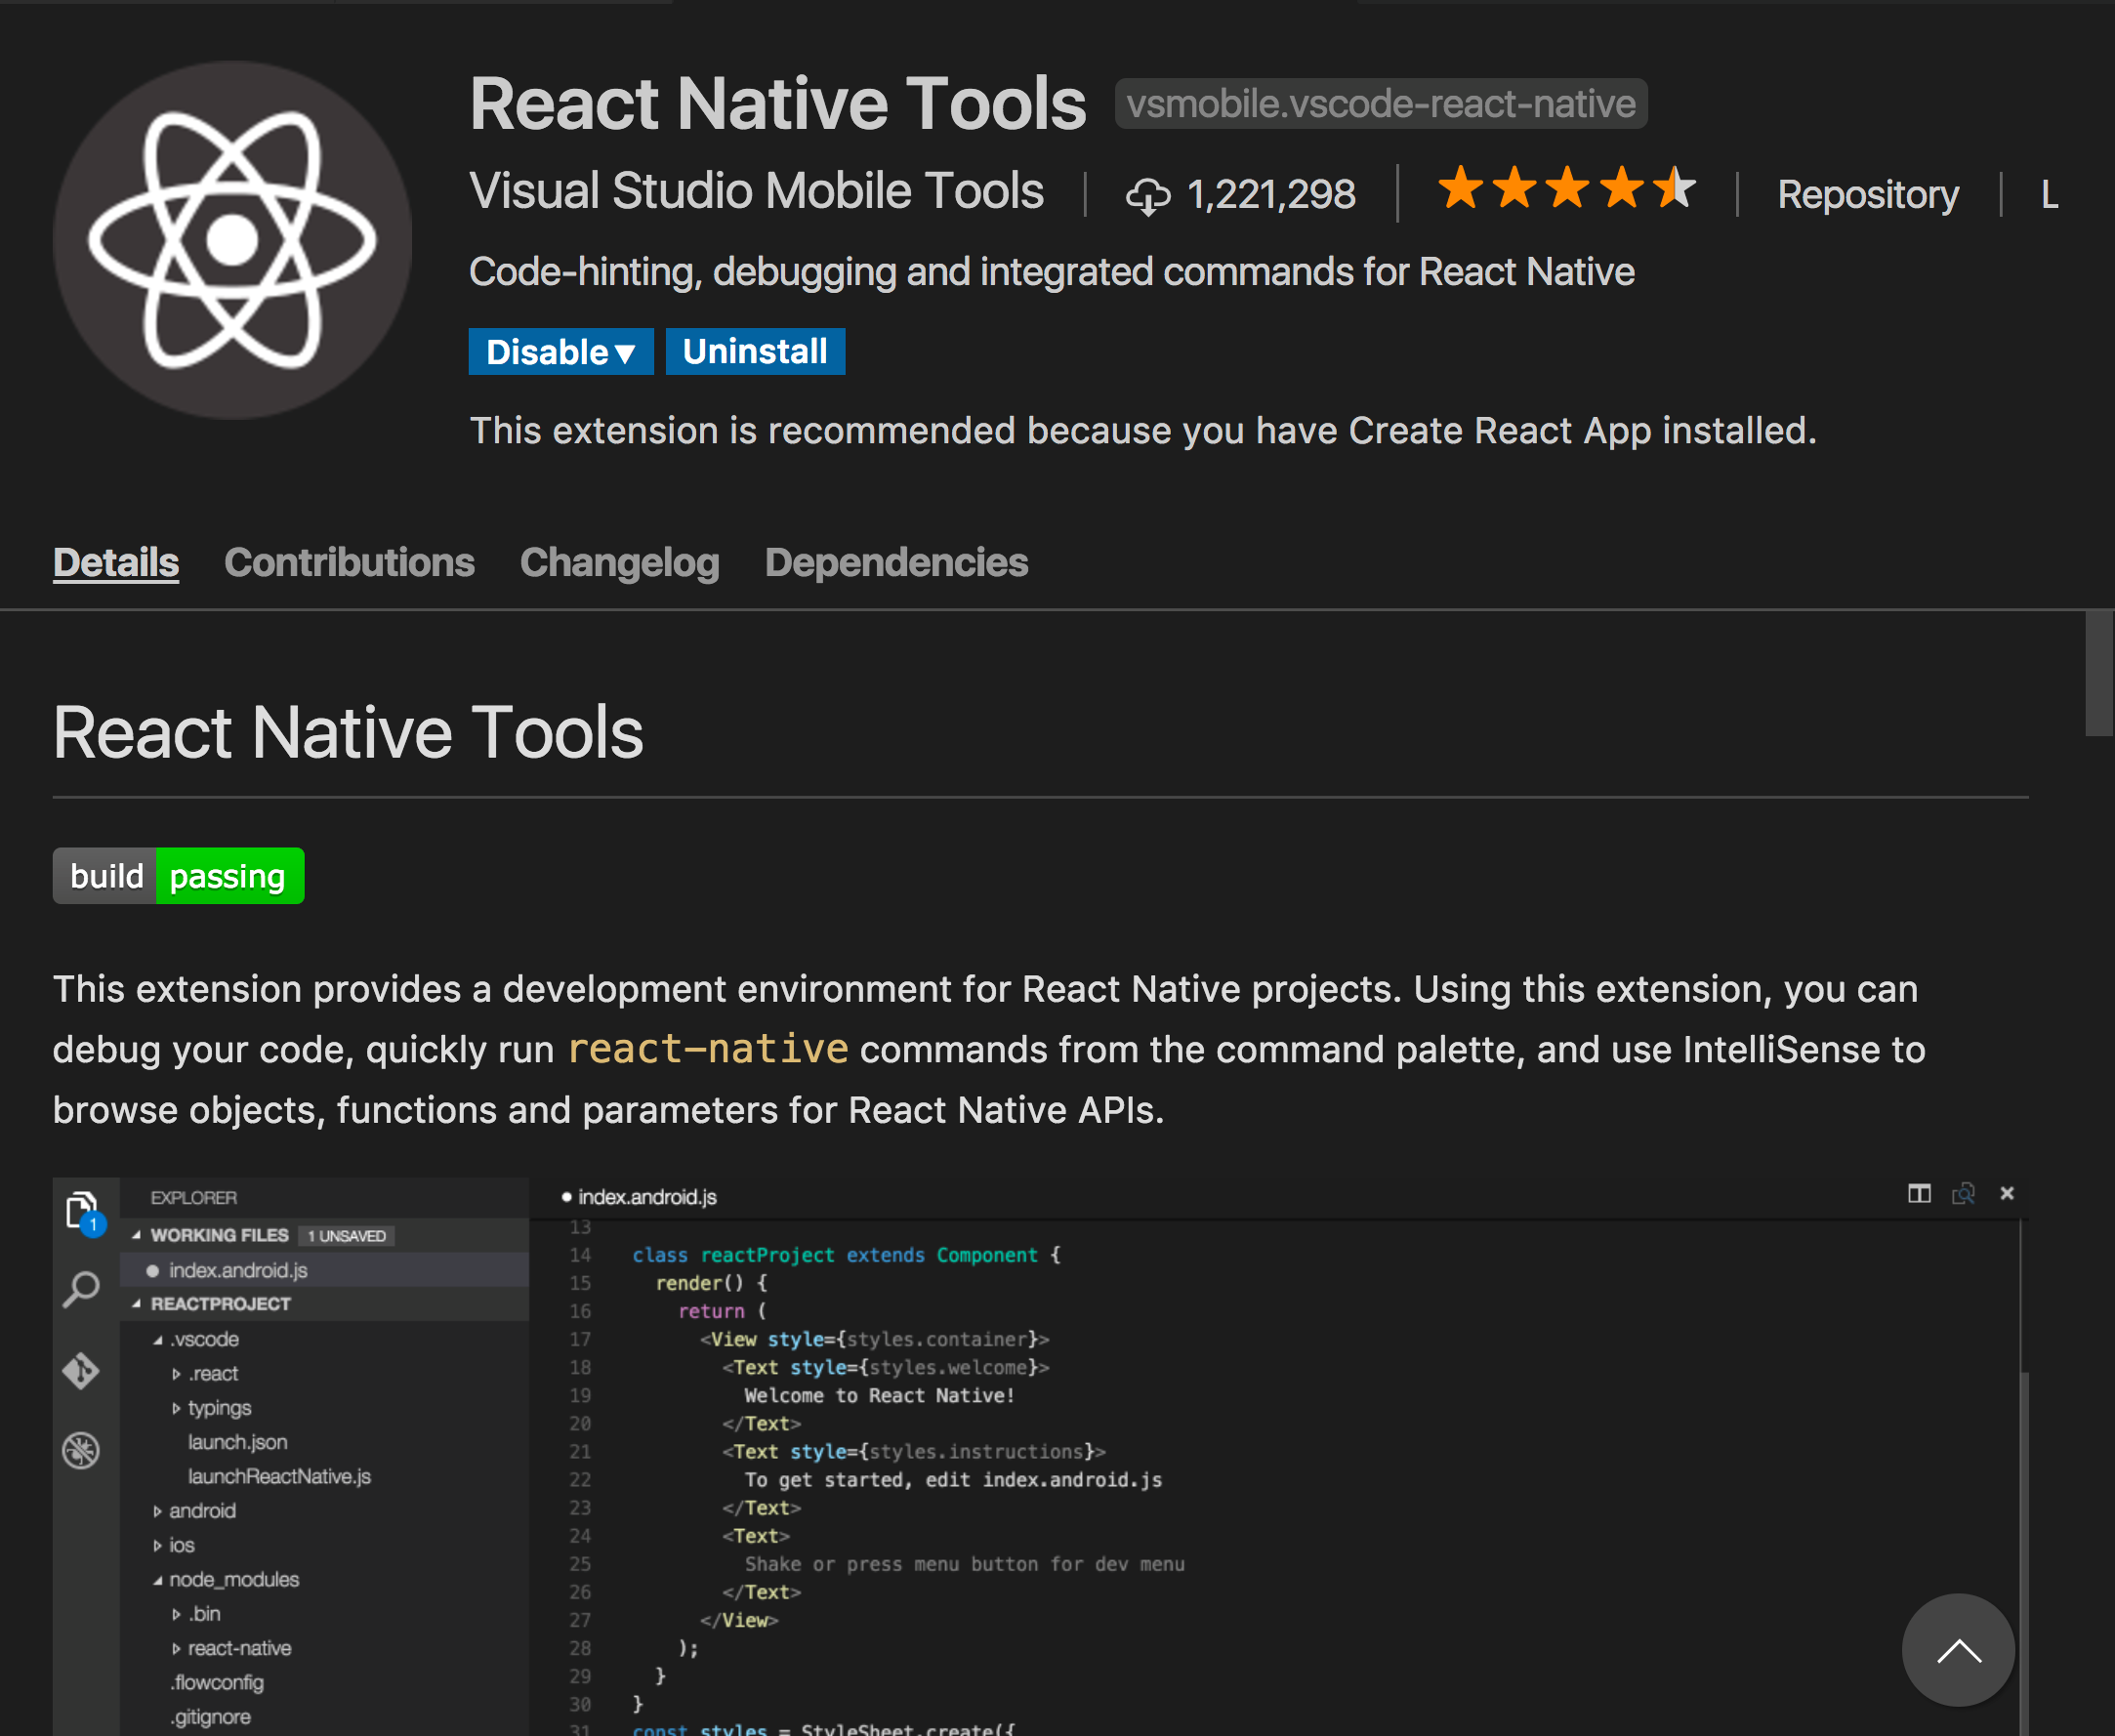Click the scroll-to-top arrow button

pos(1957,1649)
